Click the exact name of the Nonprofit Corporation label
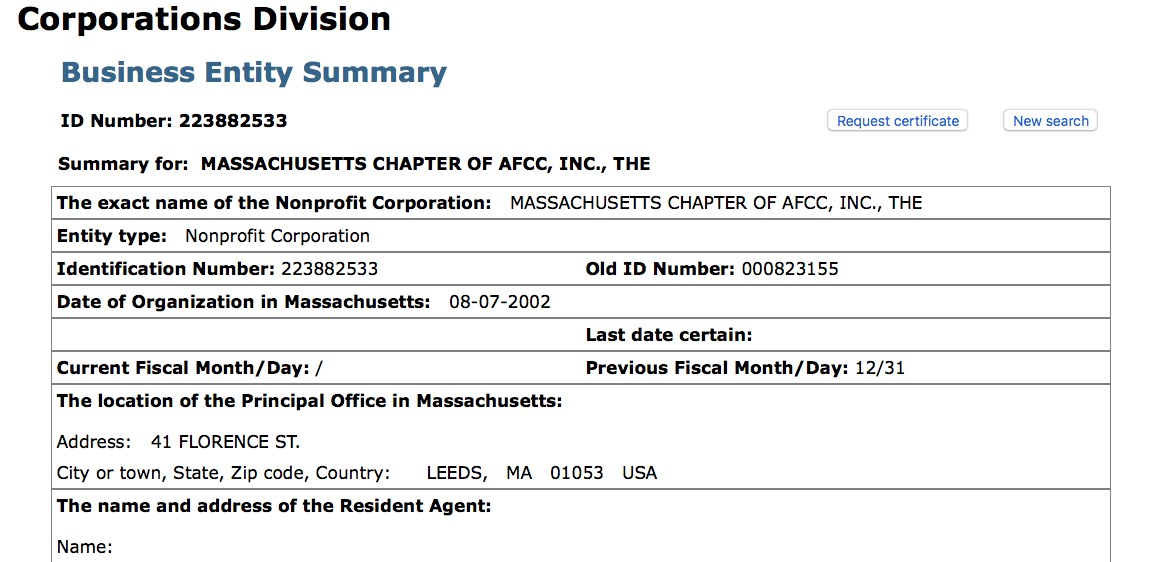This screenshot has width=1173, height=562. [274, 203]
